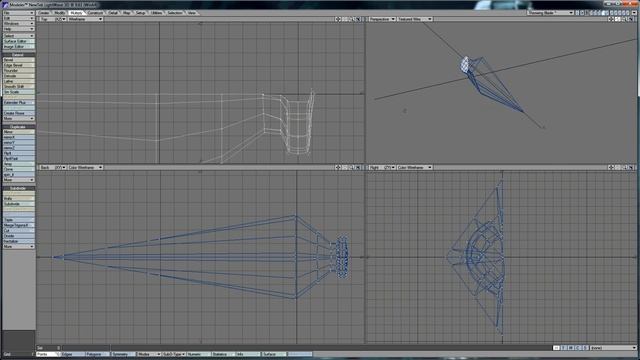Open the Back viewport view-type dropdown
The image size is (640, 360).
coord(53,167)
